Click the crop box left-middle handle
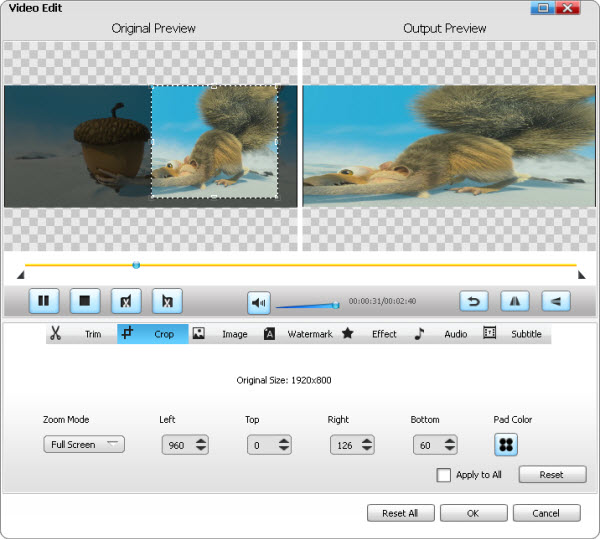 click(152, 142)
